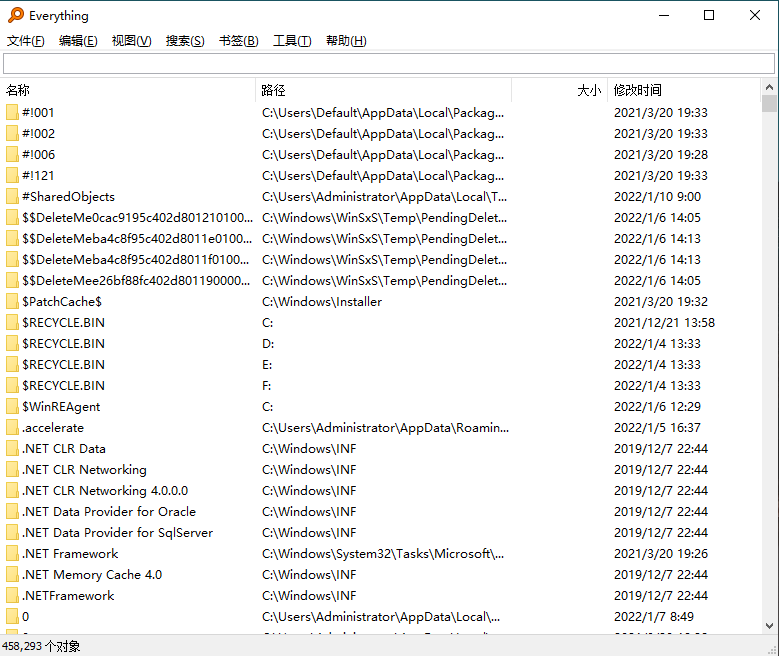Open the 编辑(E) menu

(78, 41)
